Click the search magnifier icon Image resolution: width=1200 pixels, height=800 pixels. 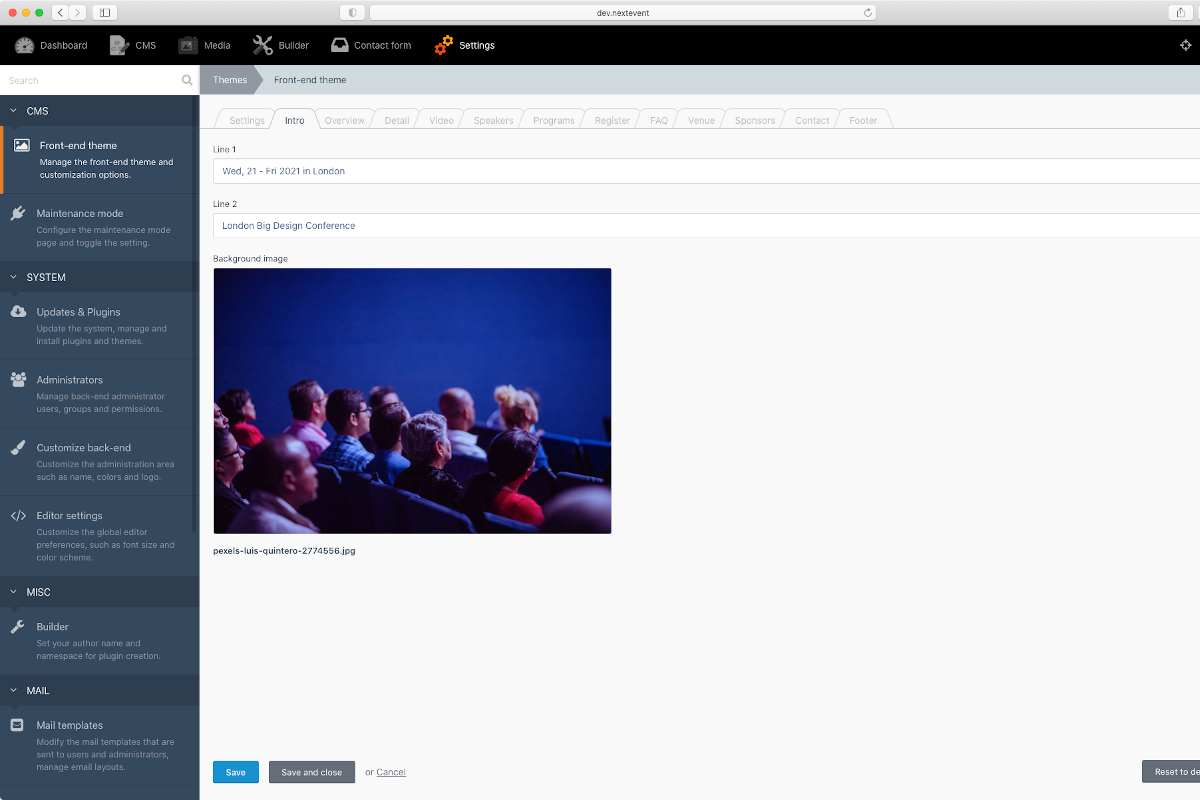coord(187,80)
